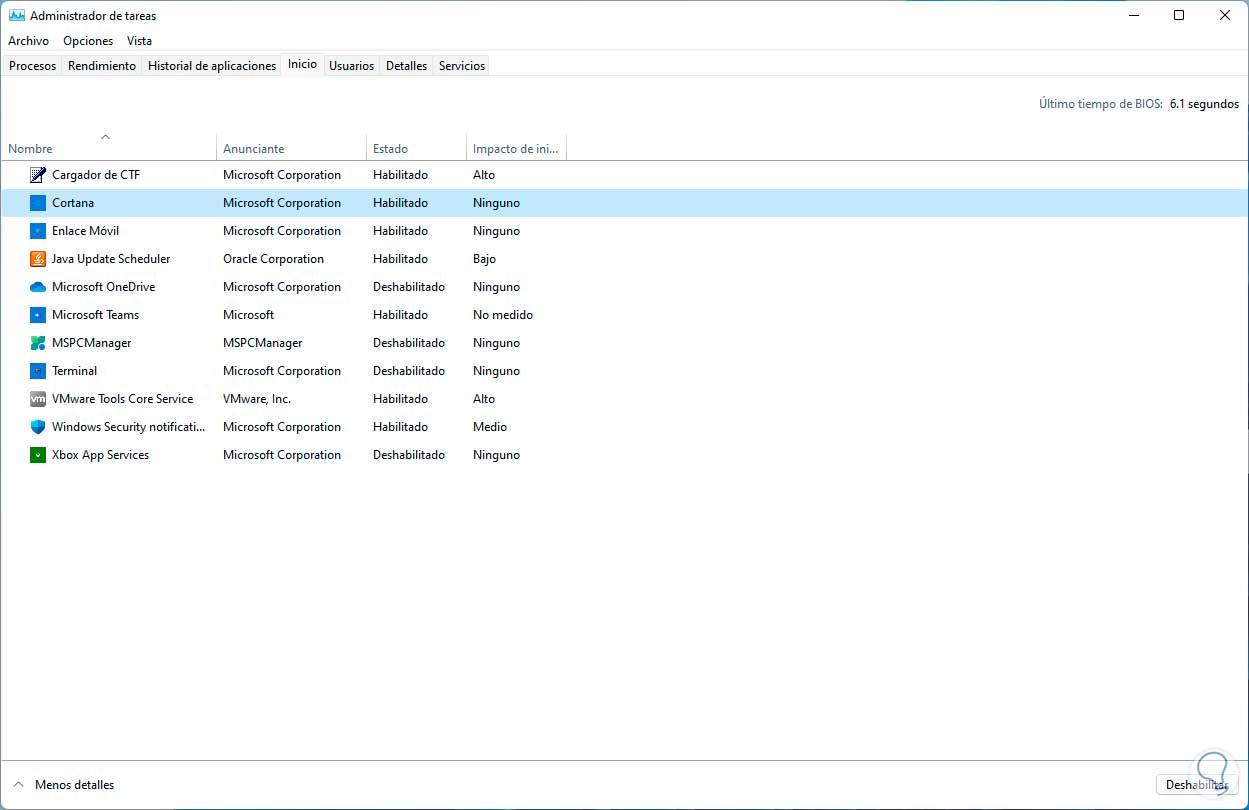Select Xbox App Services entry
The width and height of the screenshot is (1249, 810).
tap(100, 455)
